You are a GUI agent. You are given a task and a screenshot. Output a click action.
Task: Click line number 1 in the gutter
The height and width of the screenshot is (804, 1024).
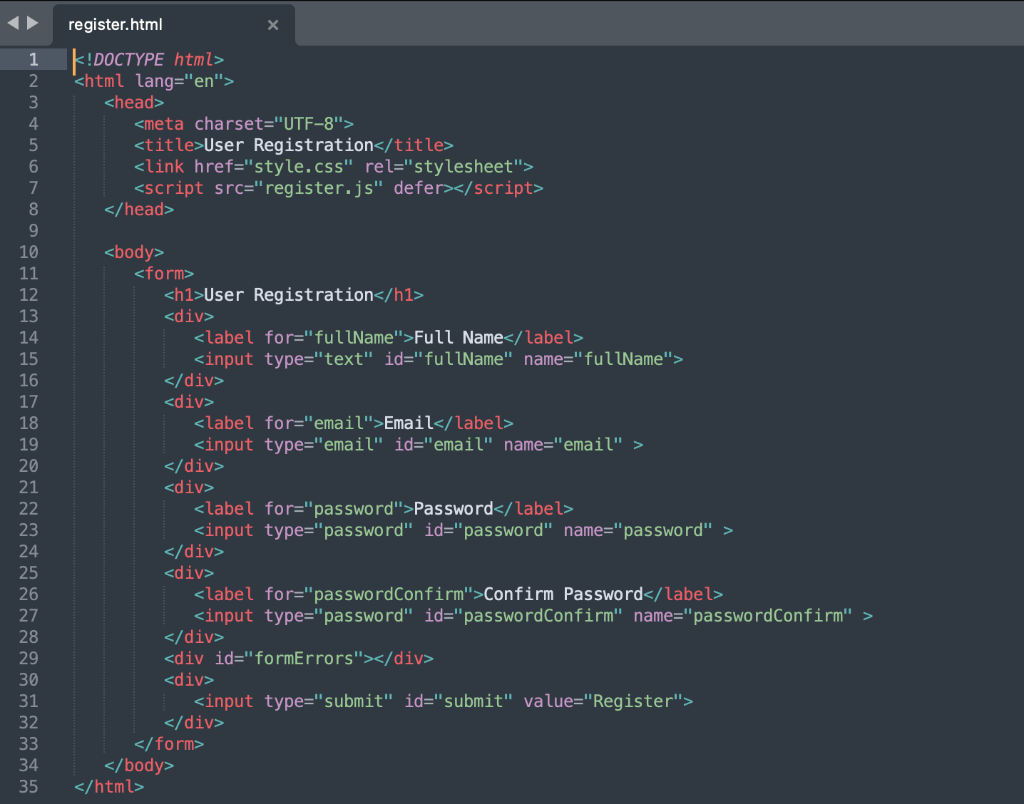point(33,60)
